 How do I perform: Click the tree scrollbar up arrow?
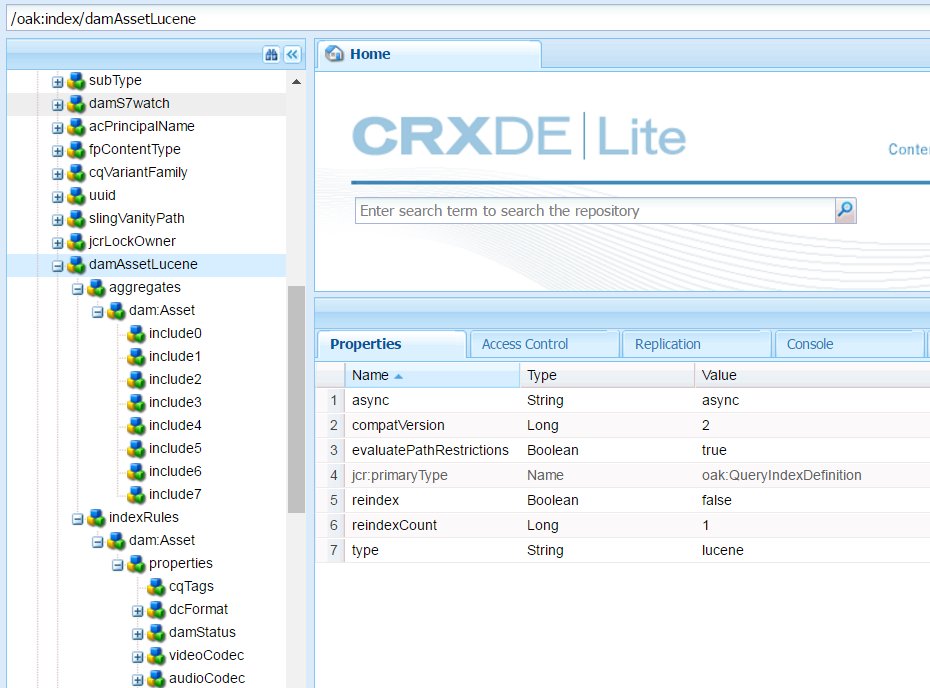click(x=297, y=81)
